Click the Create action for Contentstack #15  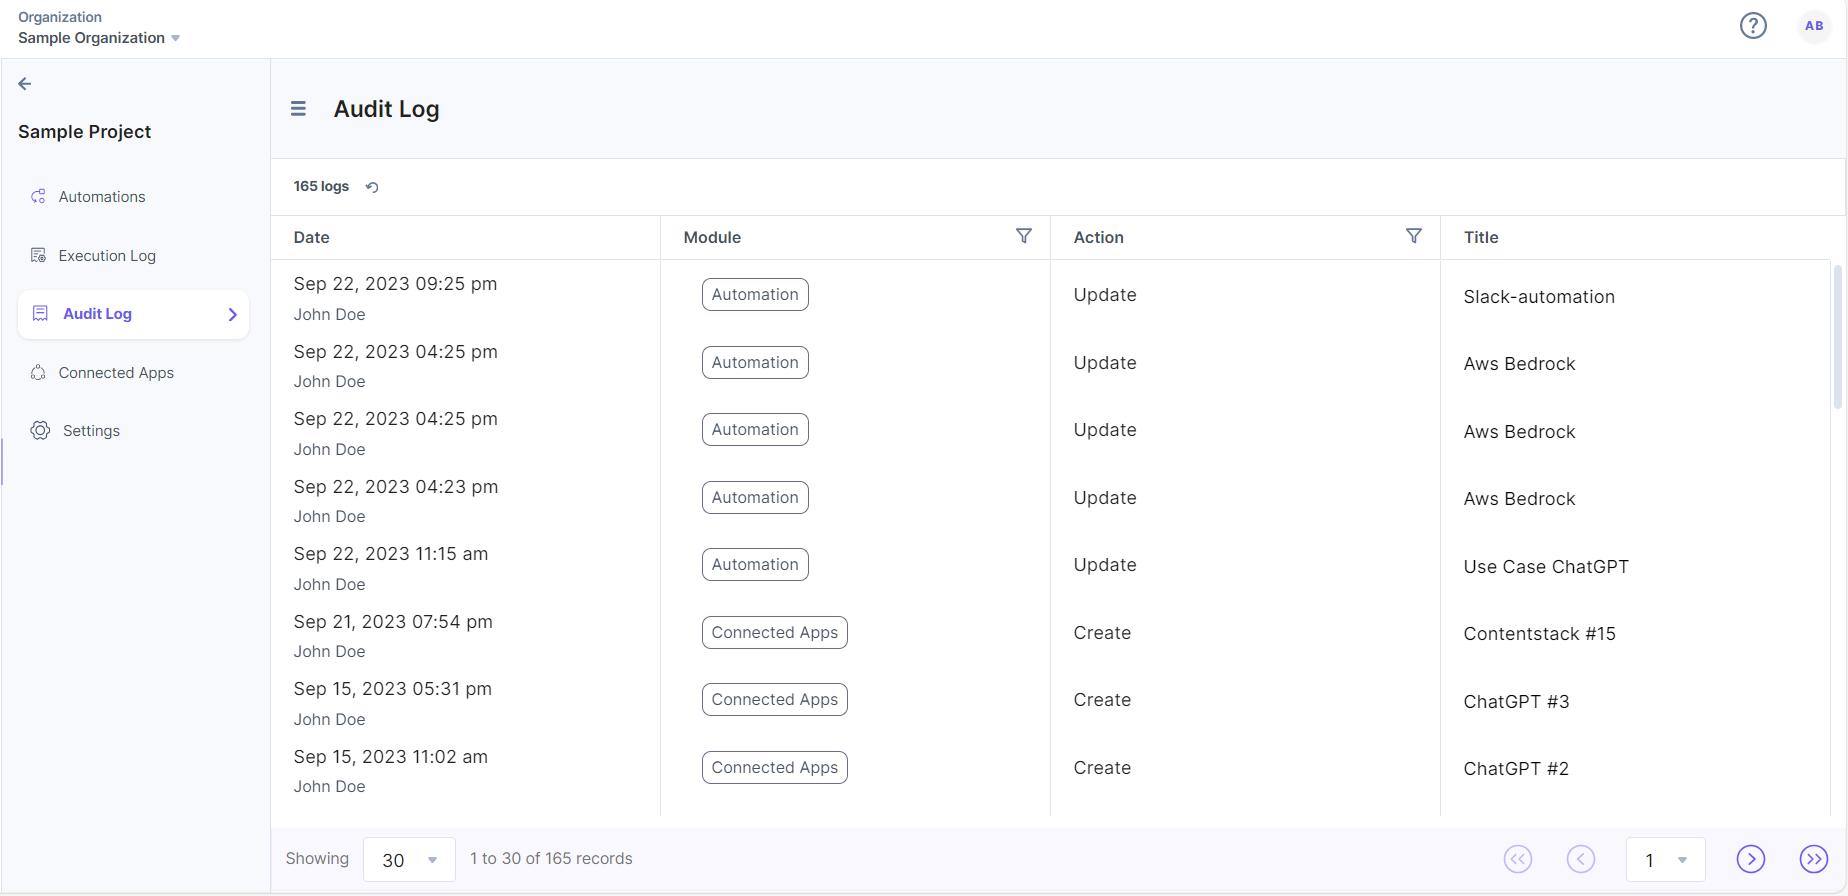pyautogui.click(x=1102, y=633)
